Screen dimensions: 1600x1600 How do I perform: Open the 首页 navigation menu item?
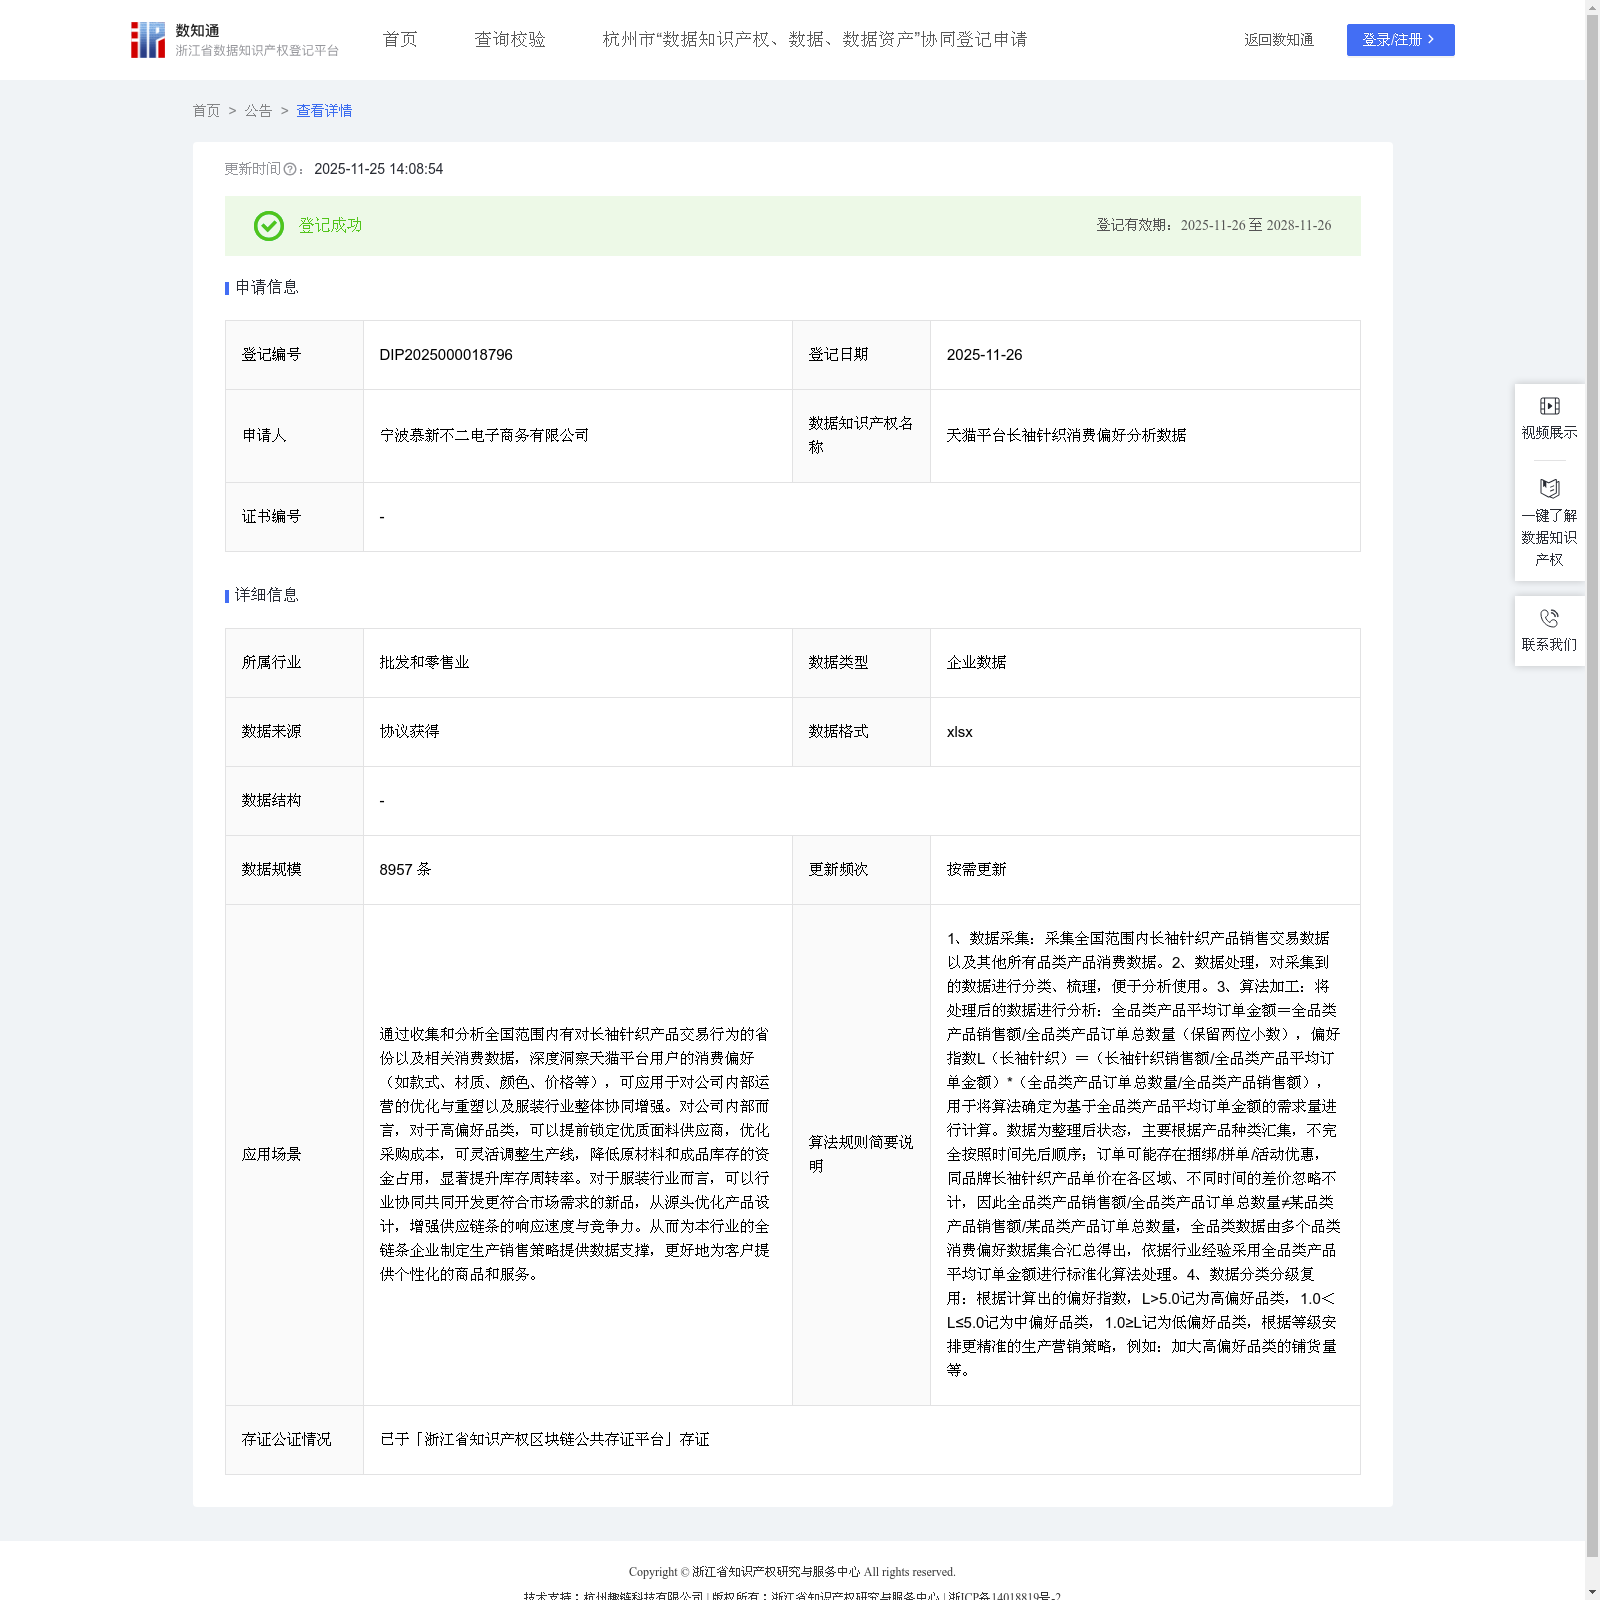click(x=400, y=40)
